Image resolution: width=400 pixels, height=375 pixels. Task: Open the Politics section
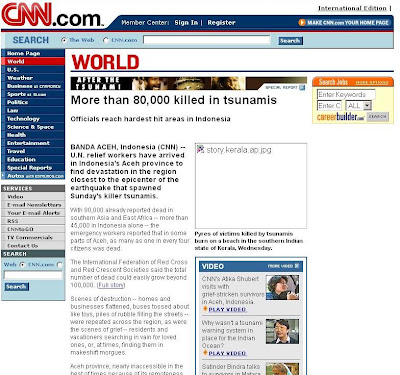pyautogui.click(x=33, y=102)
